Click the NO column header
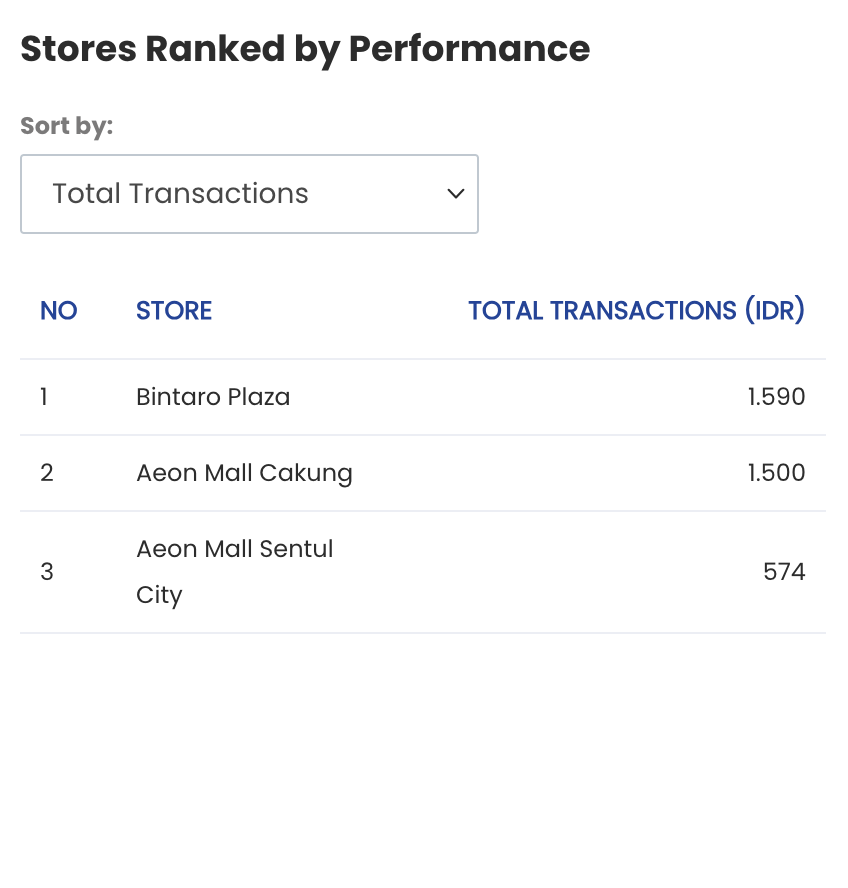The width and height of the screenshot is (848, 888). pyautogui.click(x=58, y=311)
